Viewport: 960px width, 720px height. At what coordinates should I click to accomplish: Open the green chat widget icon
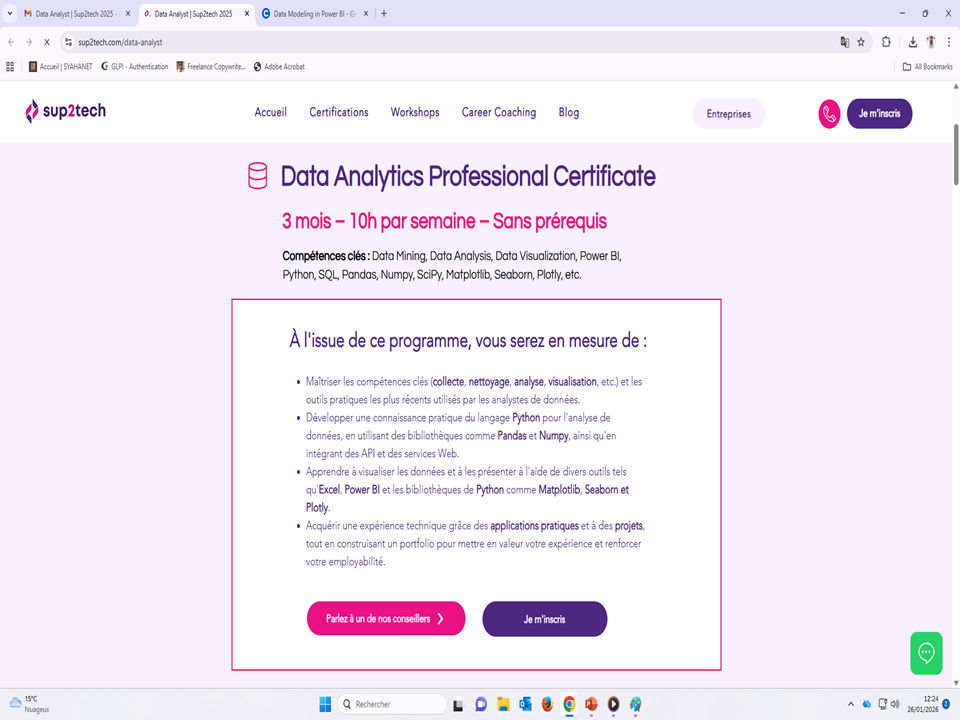926,653
